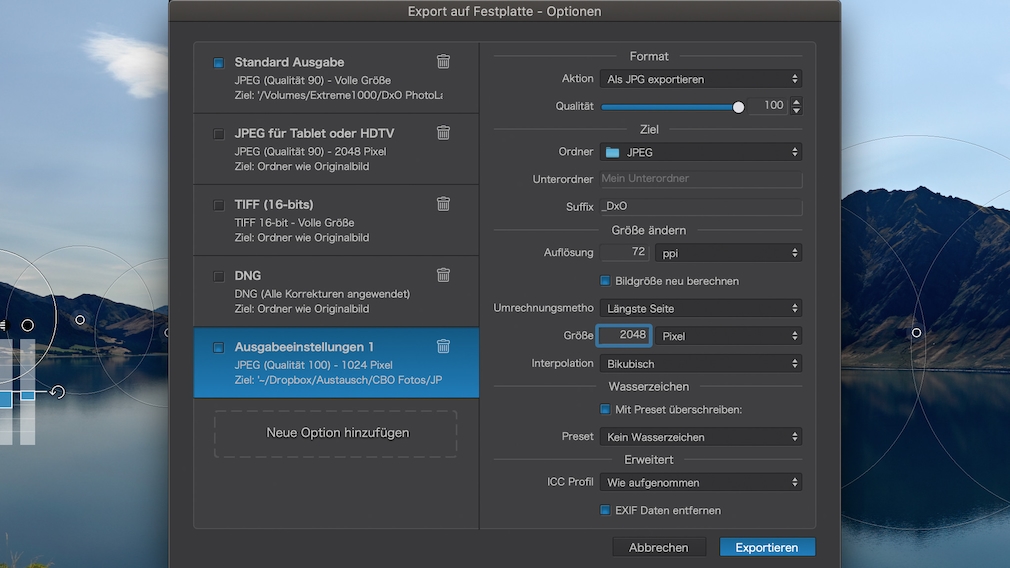
Task: Open the ICC Profil dropdown
Action: (701, 482)
